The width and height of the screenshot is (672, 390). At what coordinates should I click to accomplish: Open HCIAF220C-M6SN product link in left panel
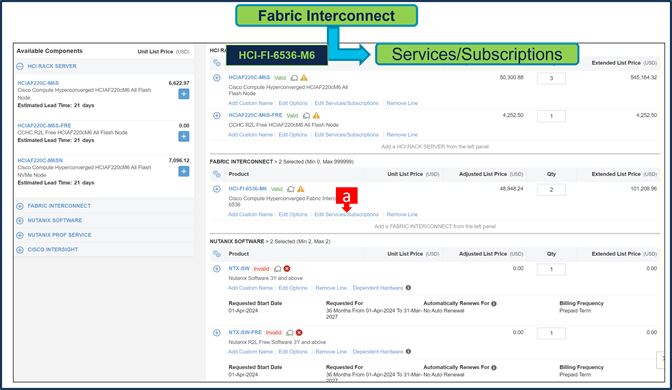(40, 160)
